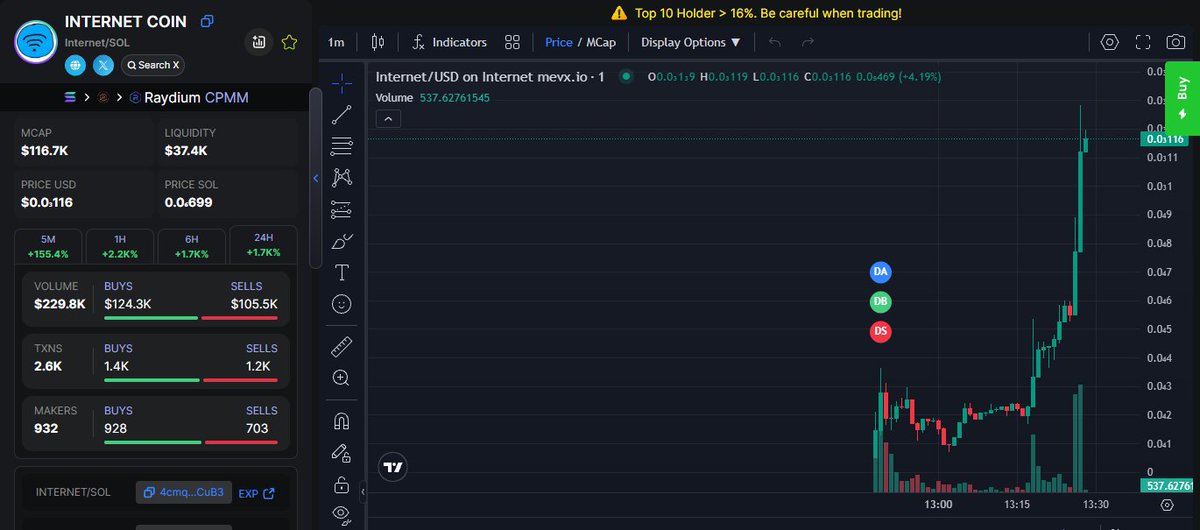The image size is (1200, 530).
Task: Click the Volume indicator legend label
Action: point(394,98)
